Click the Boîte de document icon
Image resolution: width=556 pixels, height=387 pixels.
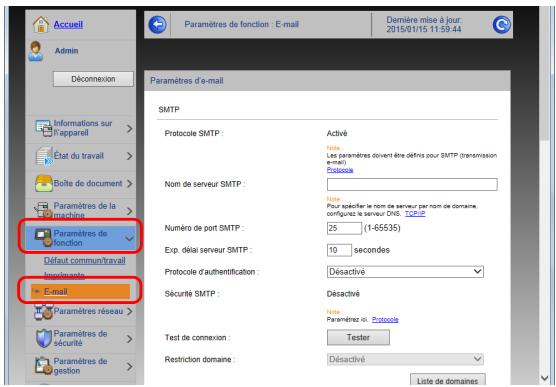[x=44, y=183]
